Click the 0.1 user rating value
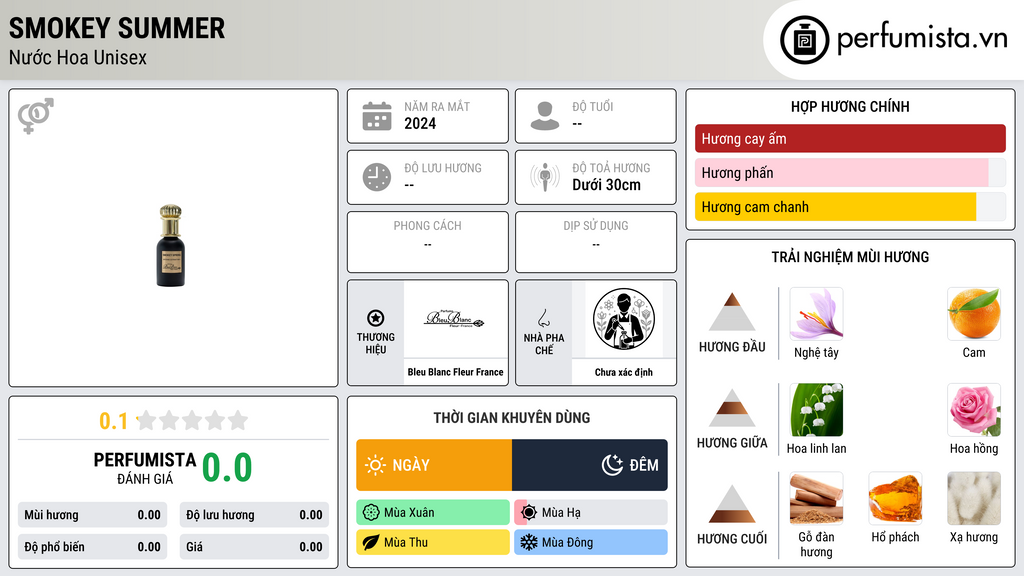 click(113, 421)
